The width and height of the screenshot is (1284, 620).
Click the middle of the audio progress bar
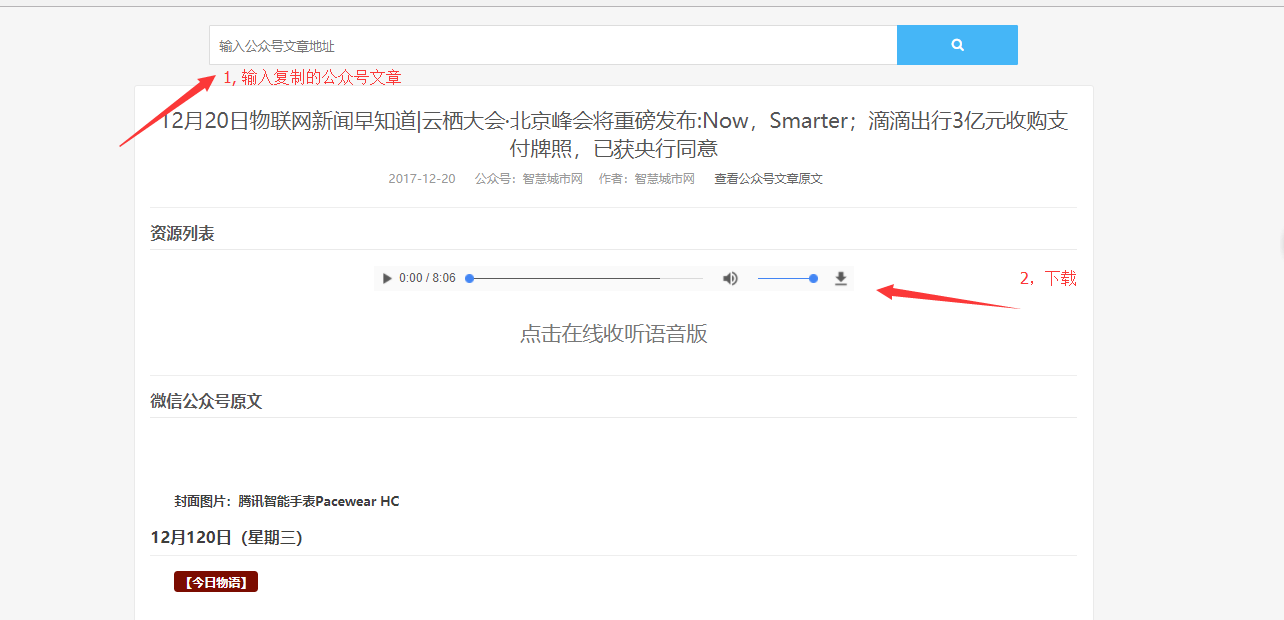tap(586, 278)
